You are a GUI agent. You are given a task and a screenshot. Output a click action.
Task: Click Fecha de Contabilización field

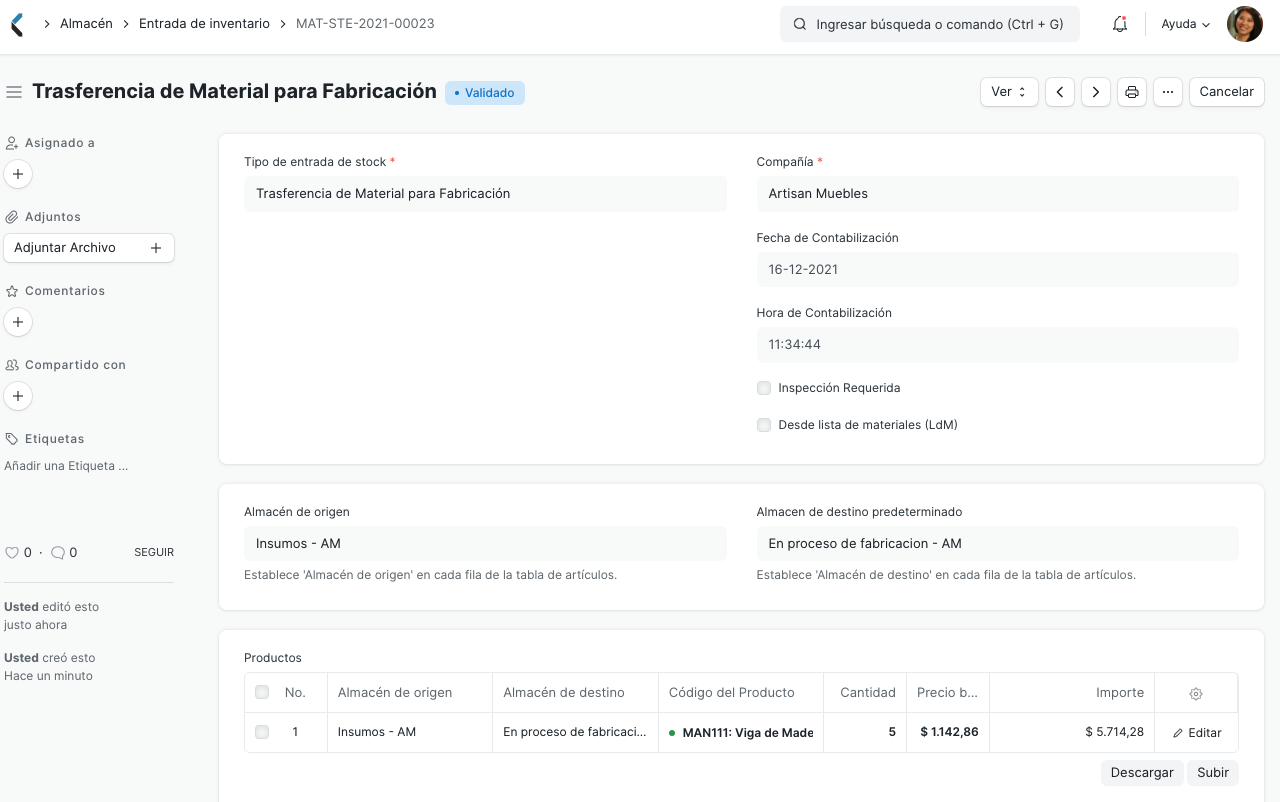[997, 270]
